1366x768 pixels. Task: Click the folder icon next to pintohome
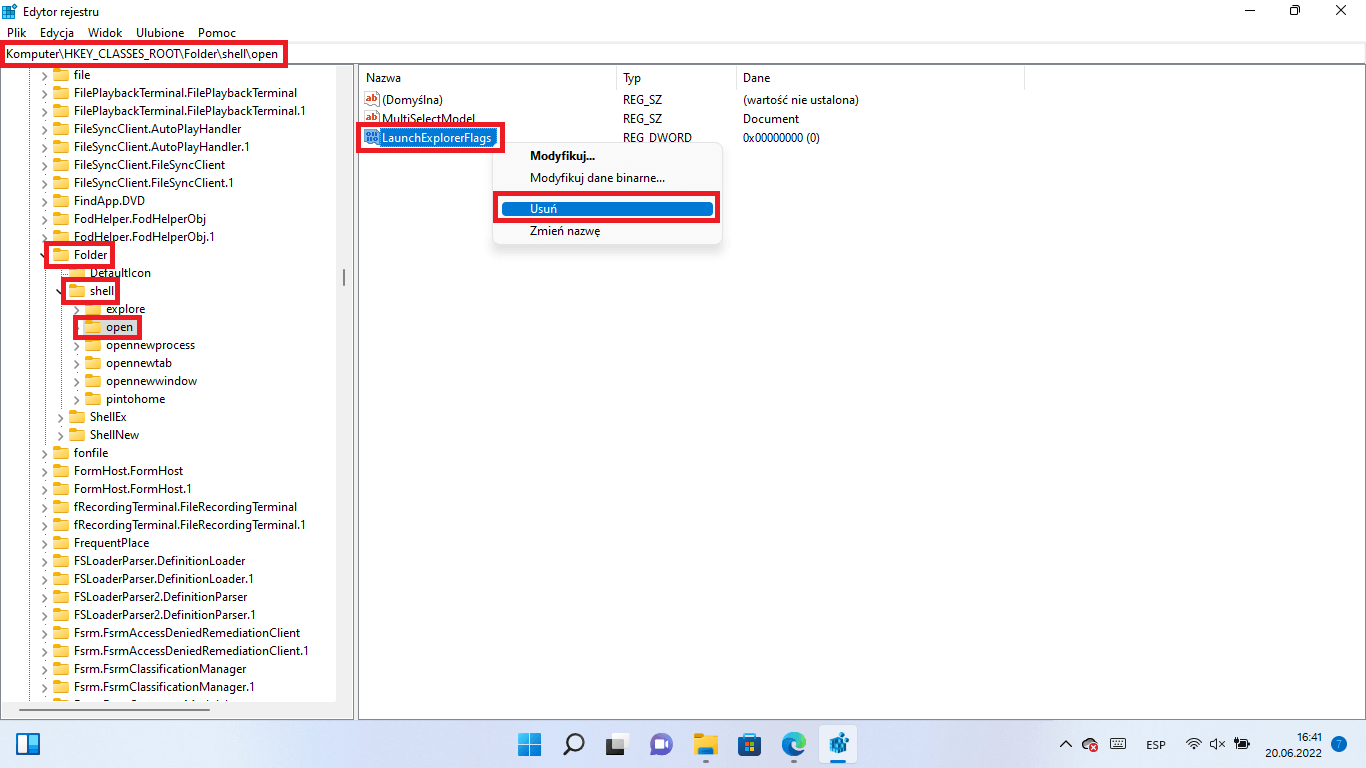(x=93, y=399)
